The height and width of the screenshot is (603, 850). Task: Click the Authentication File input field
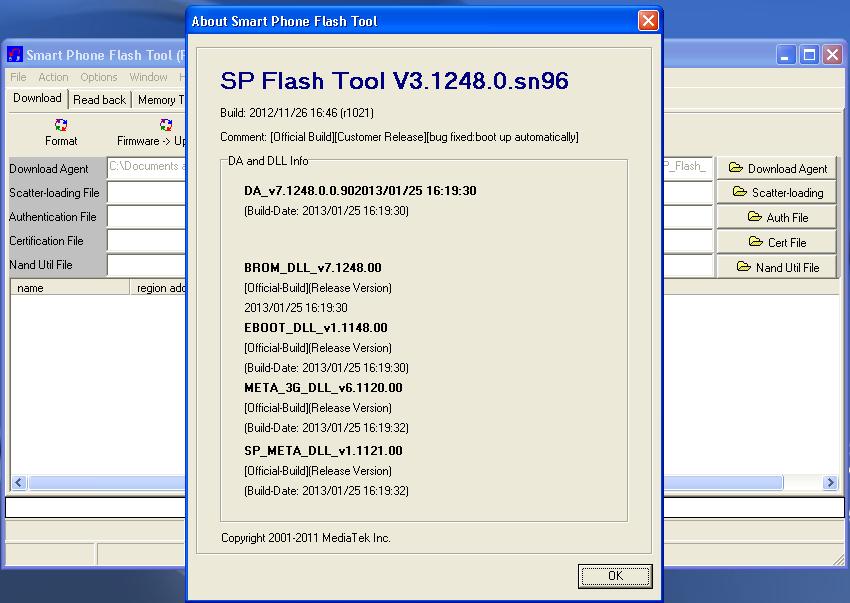point(146,216)
